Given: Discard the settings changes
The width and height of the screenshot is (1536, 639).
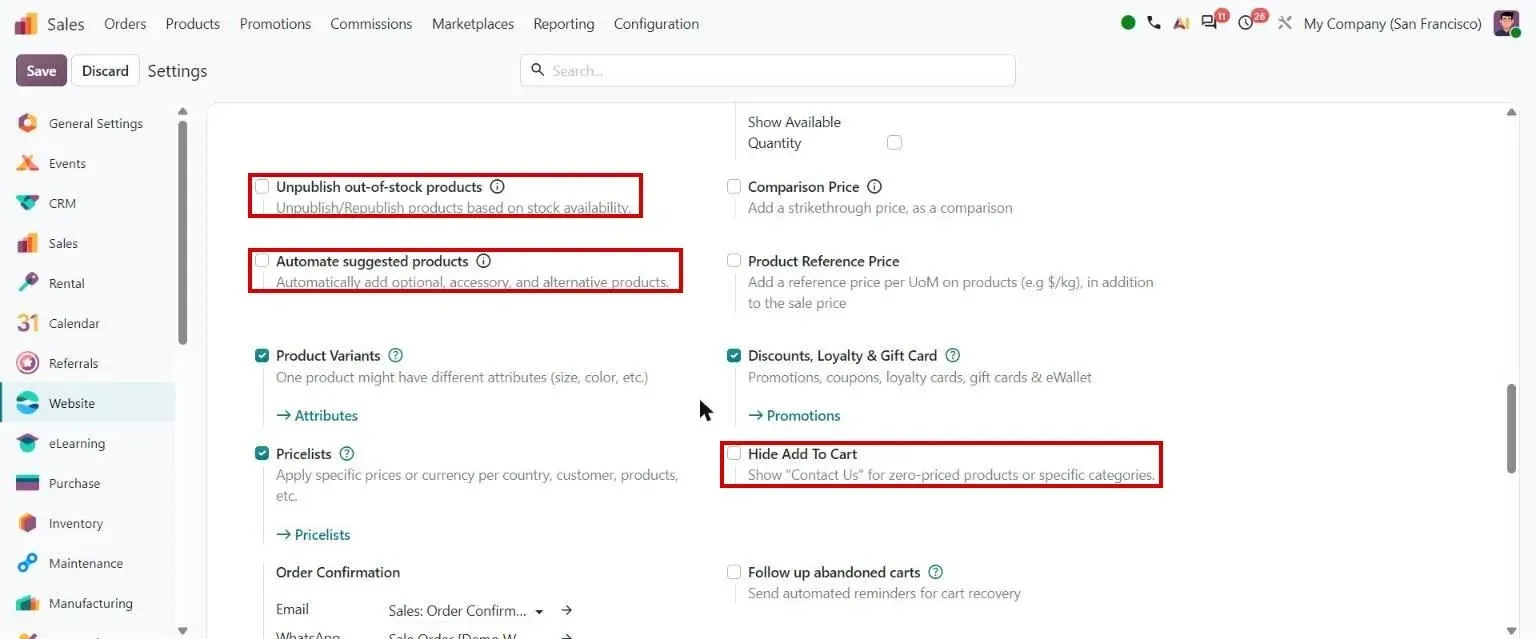Looking at the screenshot, I should coord(105,70).
